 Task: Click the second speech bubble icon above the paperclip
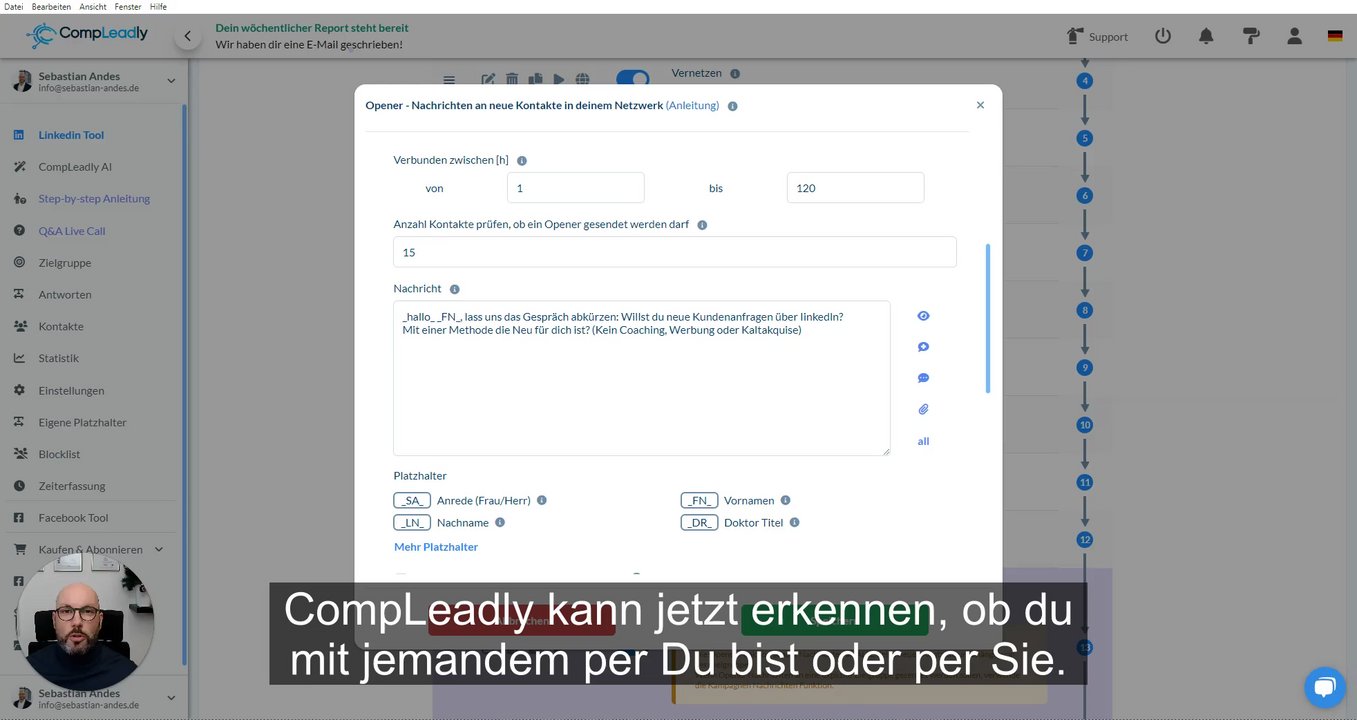[923, 378]
